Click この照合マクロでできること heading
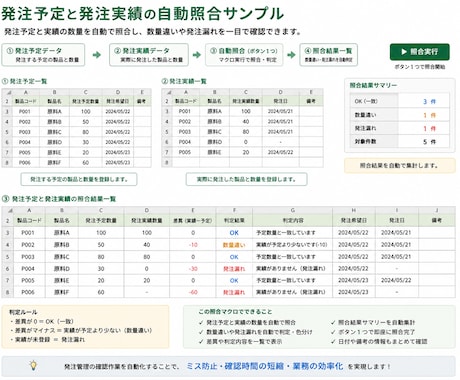Image resolution: width=460 pixels, height=380 pixels. point(235,312)
